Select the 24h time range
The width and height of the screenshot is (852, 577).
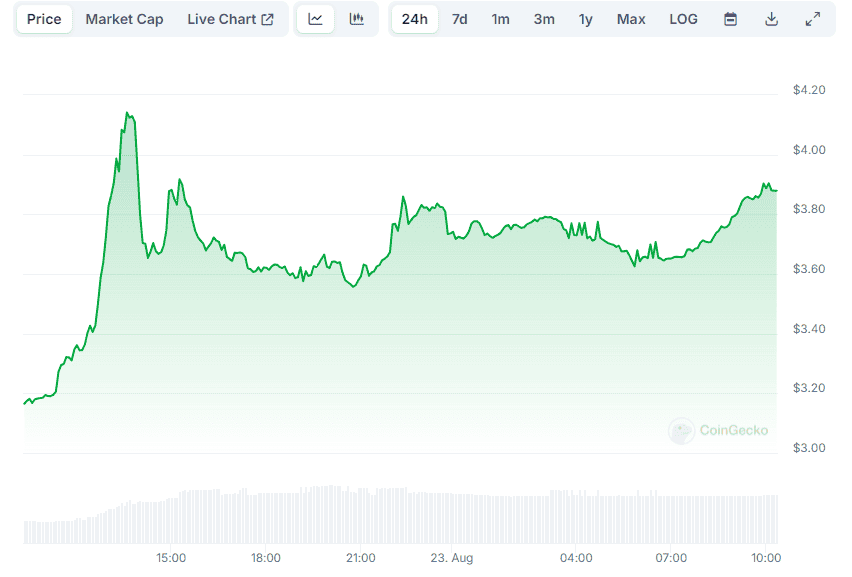coord(414,19)
